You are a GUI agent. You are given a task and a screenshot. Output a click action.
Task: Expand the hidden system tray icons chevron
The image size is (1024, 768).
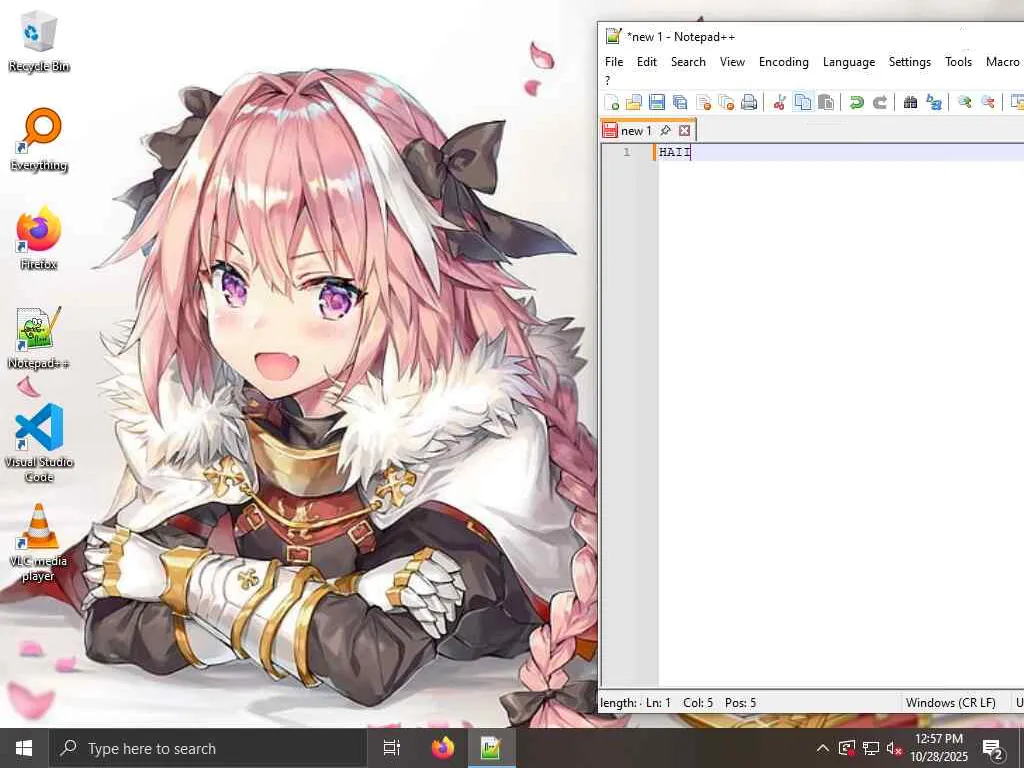coord(823,748)
